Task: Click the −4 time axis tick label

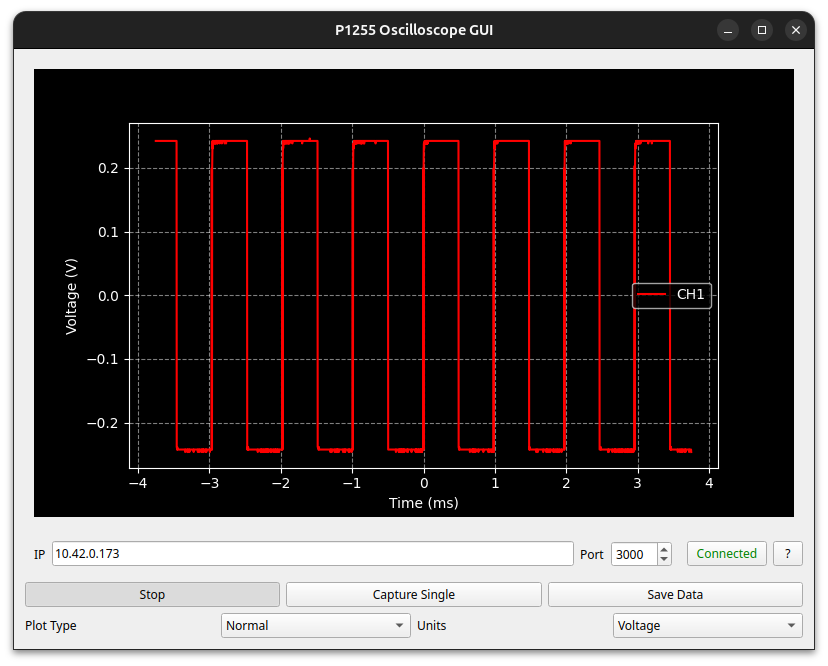Action: [138, 483]
